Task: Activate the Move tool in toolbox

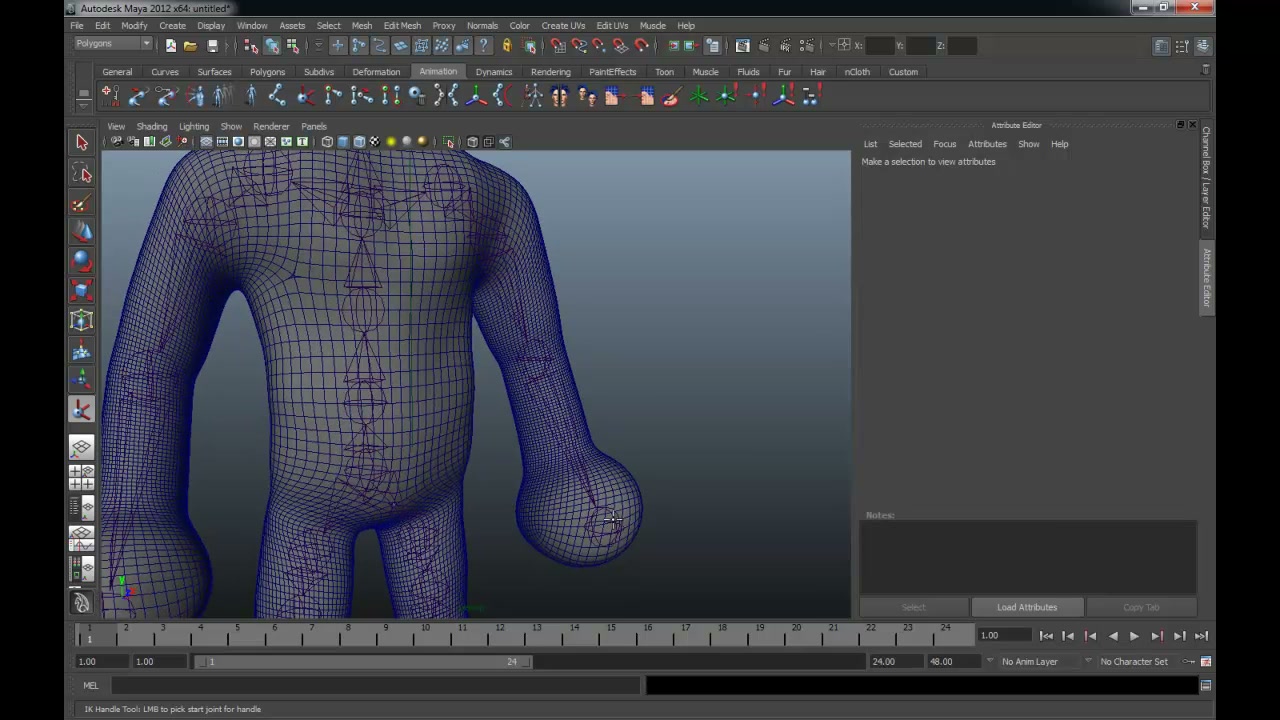Action: (x=82, y=232)
